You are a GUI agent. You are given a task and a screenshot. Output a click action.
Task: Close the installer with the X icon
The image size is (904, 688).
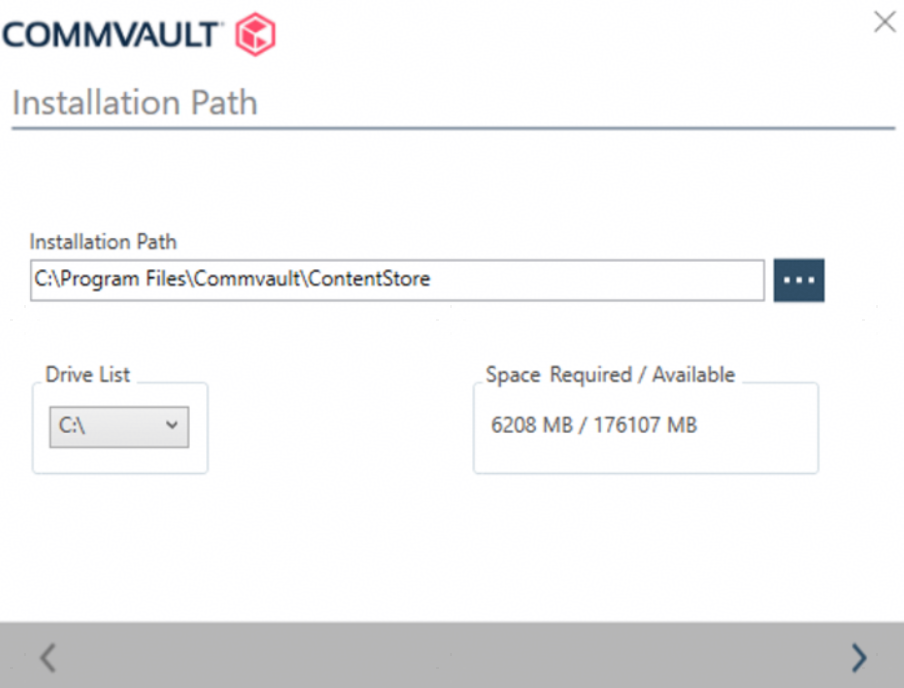pos(884,22)
